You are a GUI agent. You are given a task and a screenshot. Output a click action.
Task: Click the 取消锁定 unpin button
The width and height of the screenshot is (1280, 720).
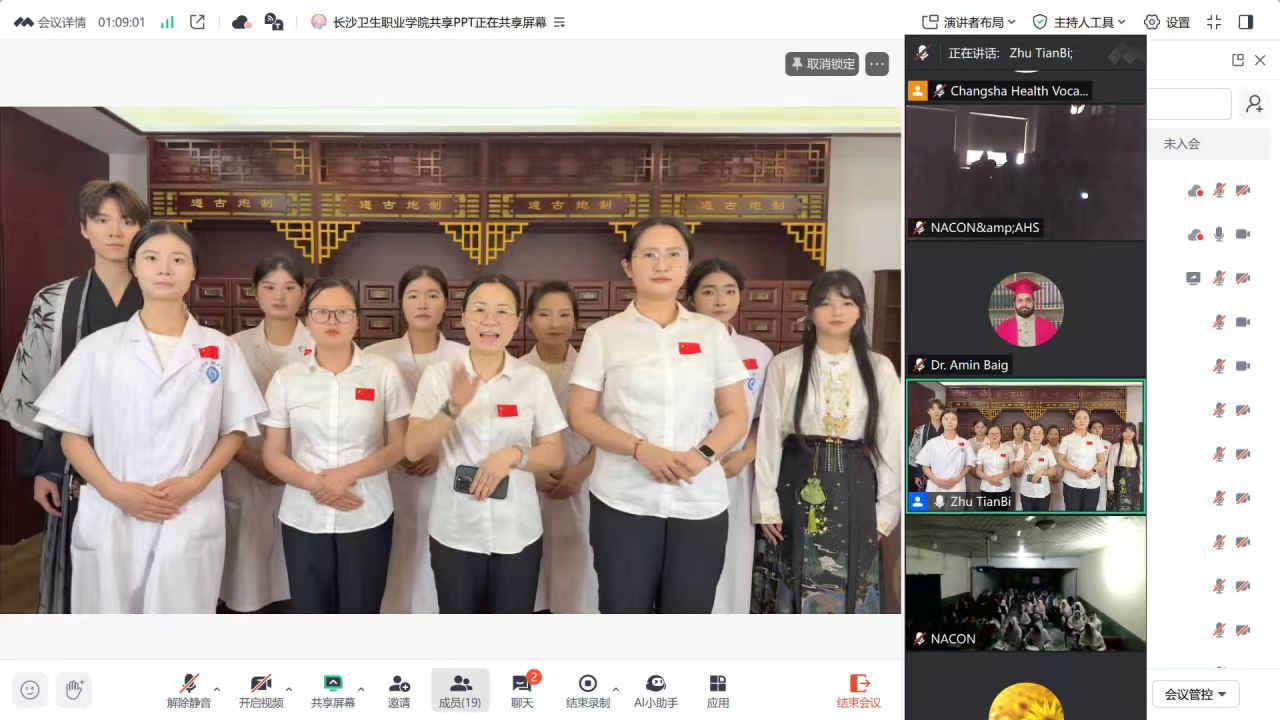[822, 64]
